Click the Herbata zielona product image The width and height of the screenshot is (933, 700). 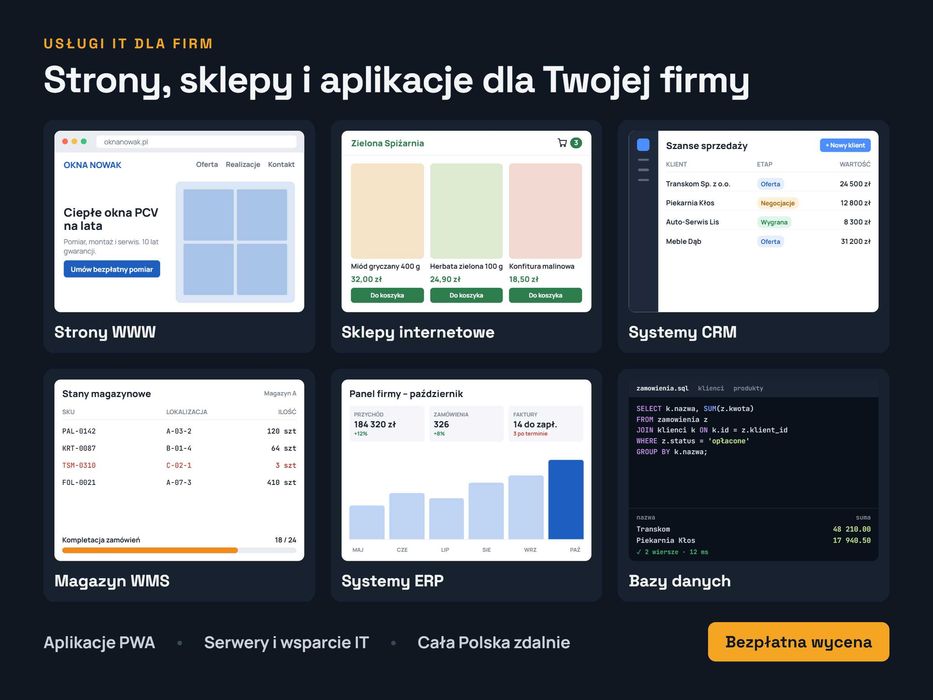466,211
